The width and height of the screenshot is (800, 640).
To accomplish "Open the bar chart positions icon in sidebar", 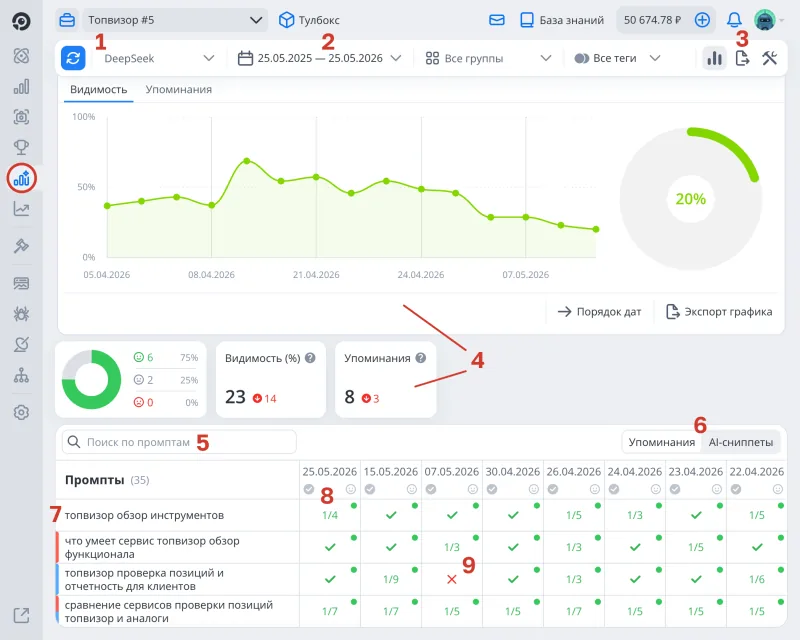I will [21, 87].
